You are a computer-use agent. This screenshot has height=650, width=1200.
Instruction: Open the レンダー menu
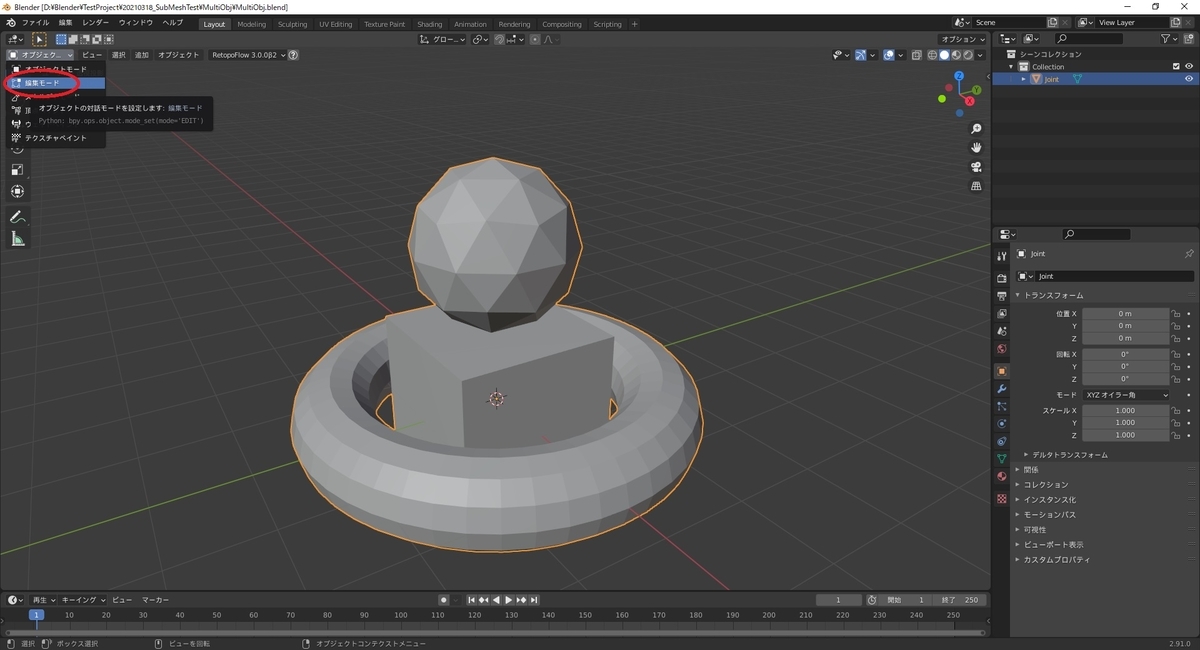(96, 23)
